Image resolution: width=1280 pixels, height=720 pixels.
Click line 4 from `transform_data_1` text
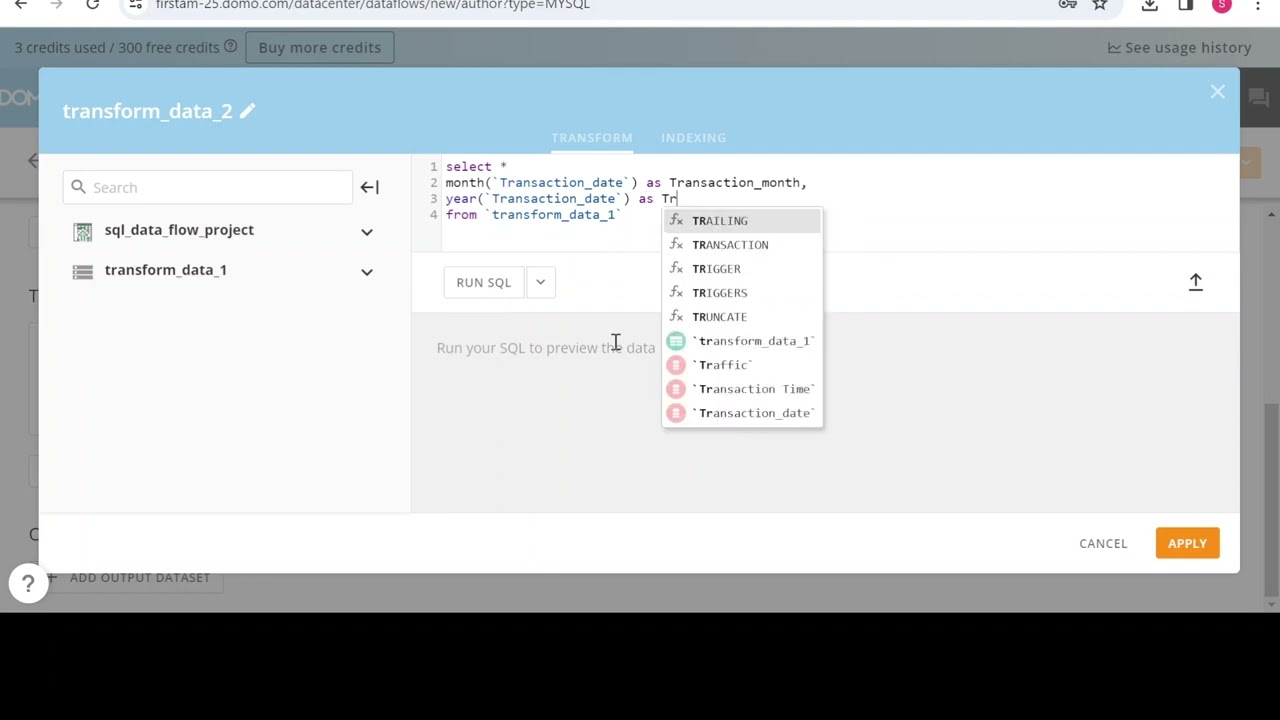pyautogui.click(x=534, y=215)
